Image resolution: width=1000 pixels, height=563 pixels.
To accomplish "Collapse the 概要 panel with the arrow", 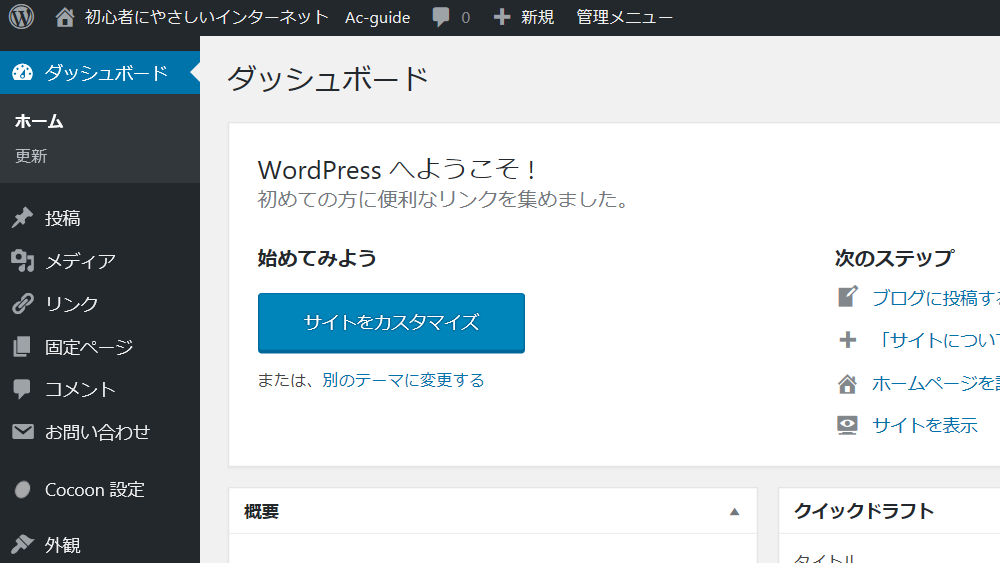I will point(735,511).
